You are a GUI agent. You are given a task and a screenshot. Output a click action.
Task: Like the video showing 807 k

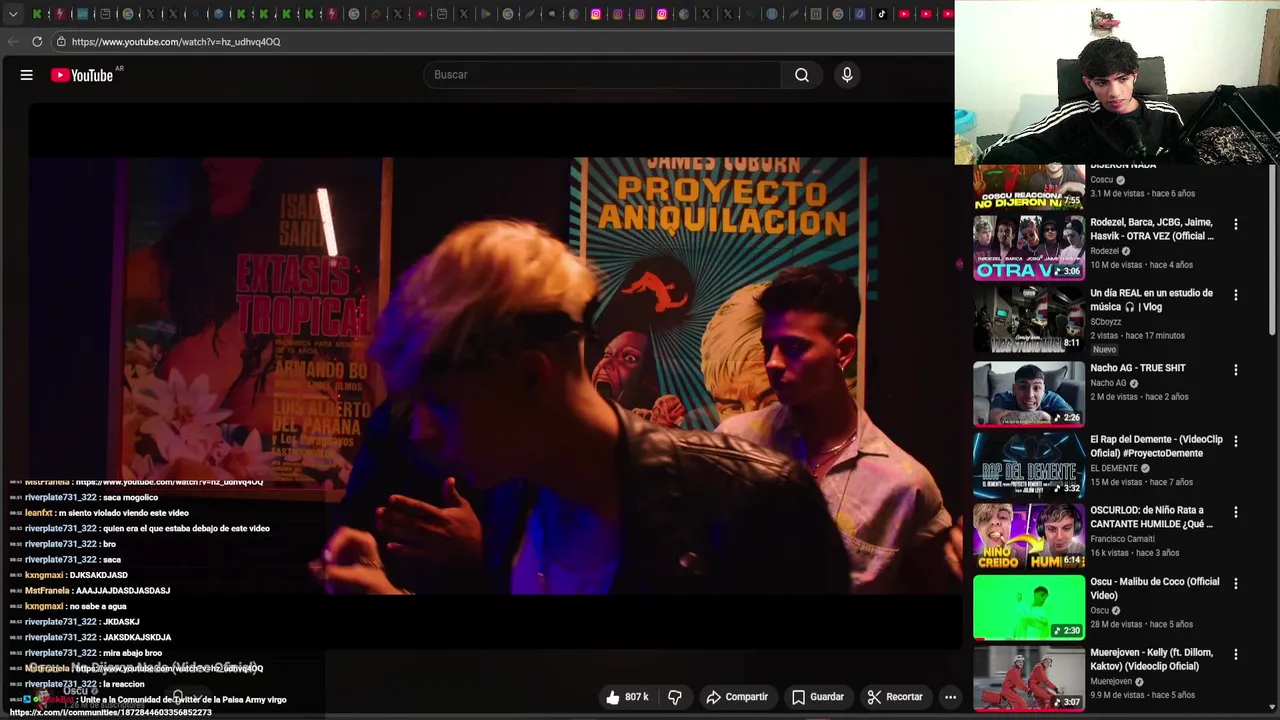click(x=627, y=697)
